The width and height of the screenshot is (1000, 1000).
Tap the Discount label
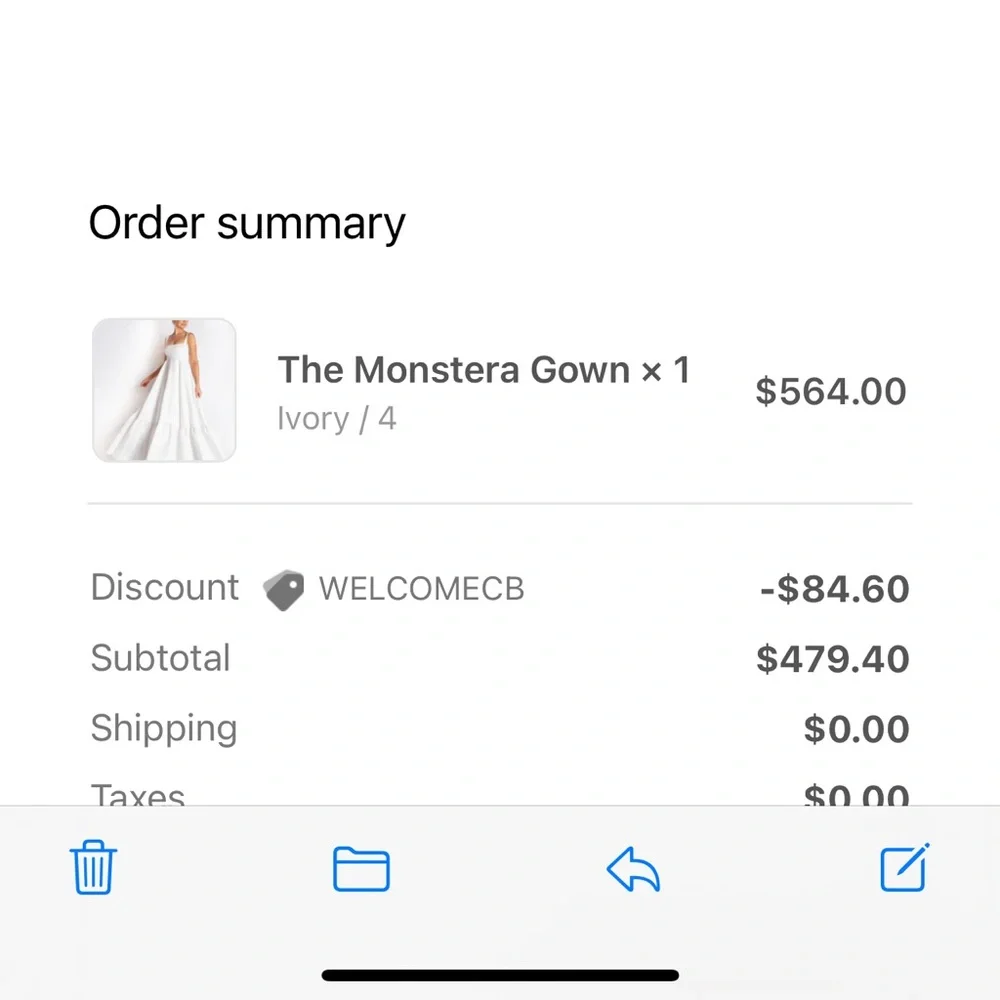pyautogui.click(x=165, y=587)
